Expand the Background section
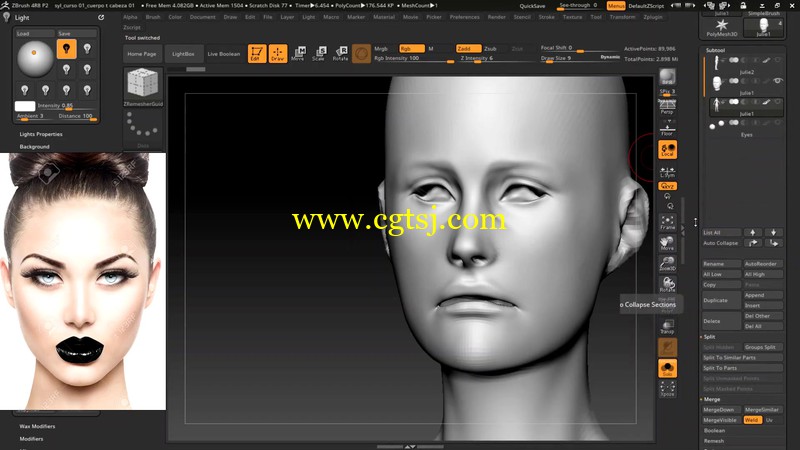Image resolution: width=800 pixels, height=450 pixels. pos(35,146)
